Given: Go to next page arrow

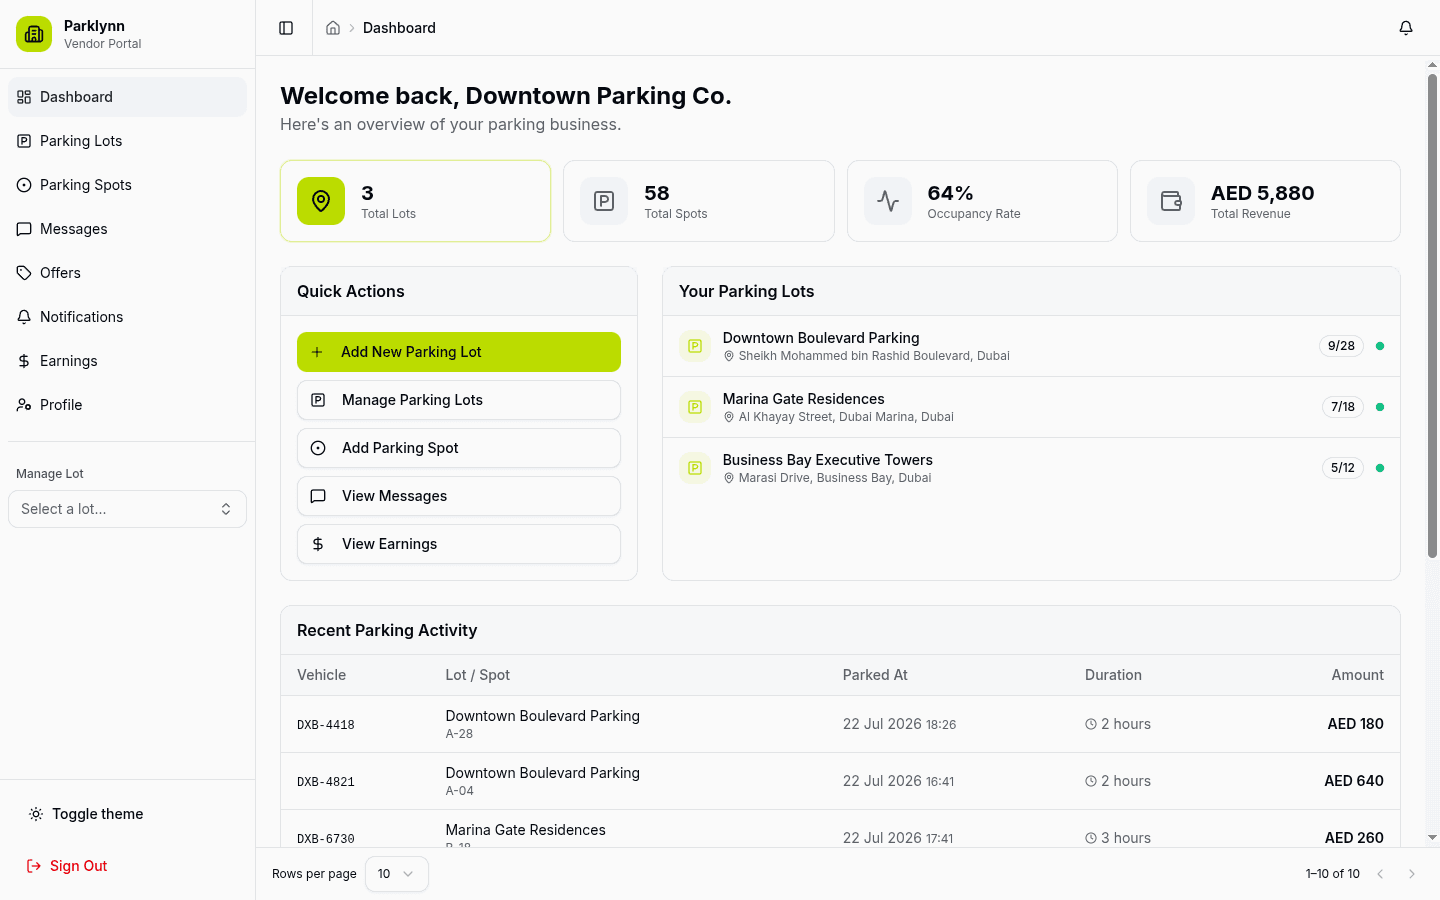Looking at the screenshot, I should [1412, 874].
